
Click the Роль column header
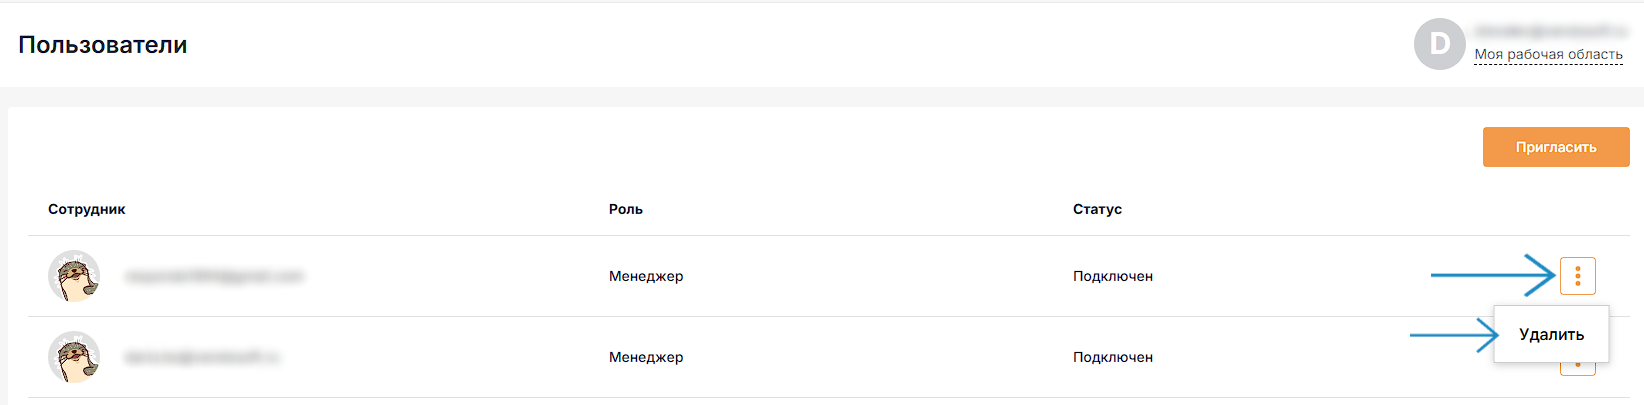point(626,209)
